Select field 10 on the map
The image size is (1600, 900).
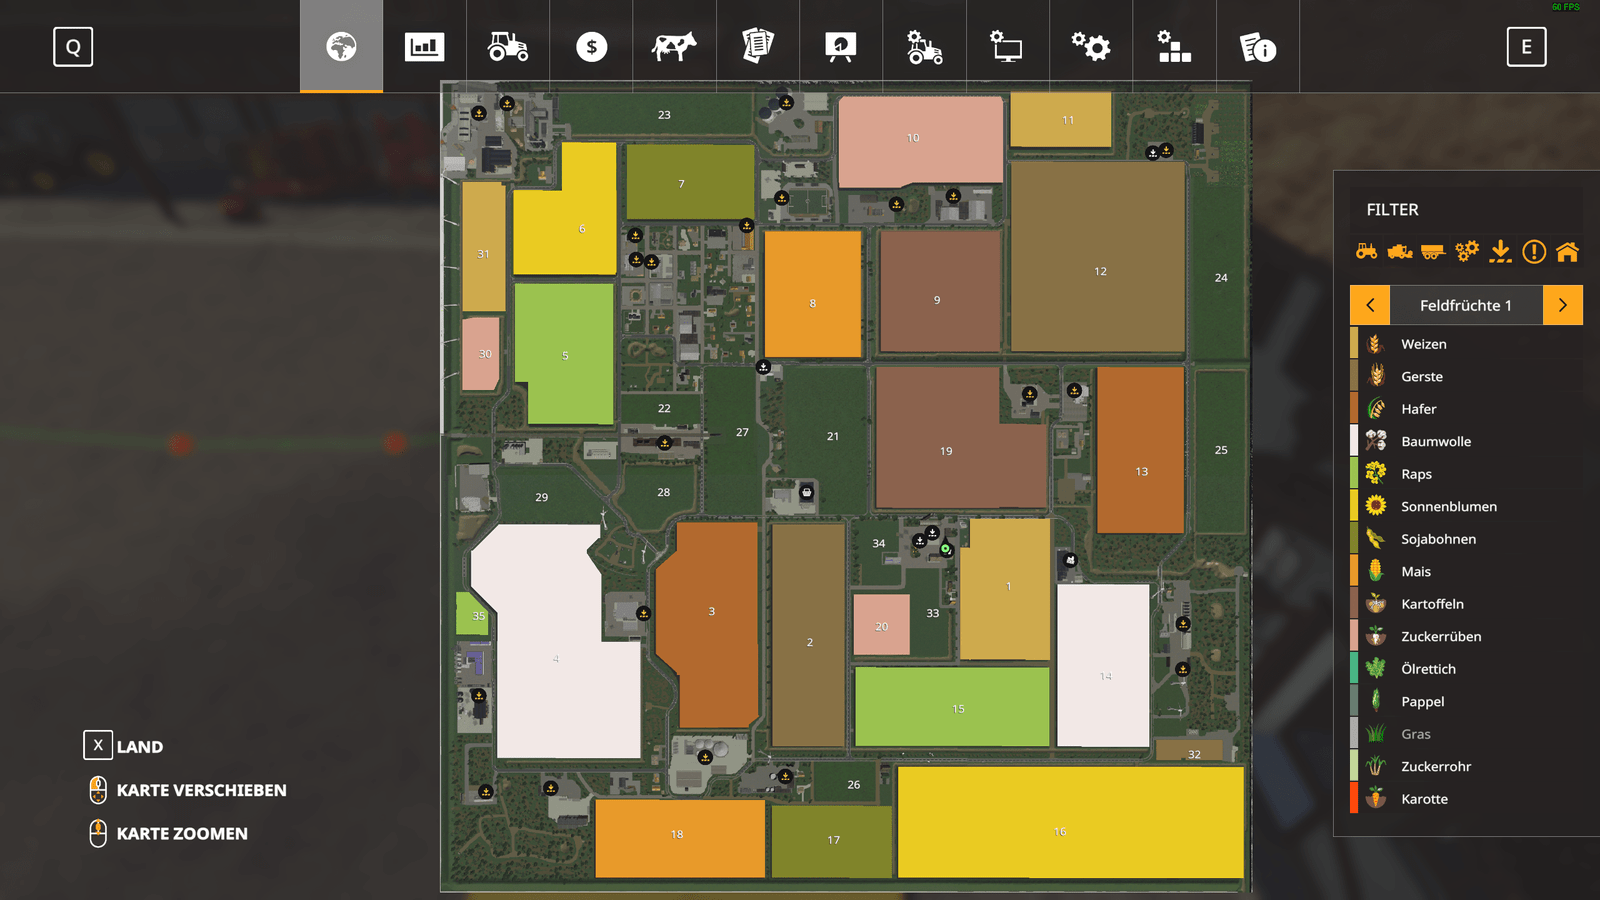[920, 140]
